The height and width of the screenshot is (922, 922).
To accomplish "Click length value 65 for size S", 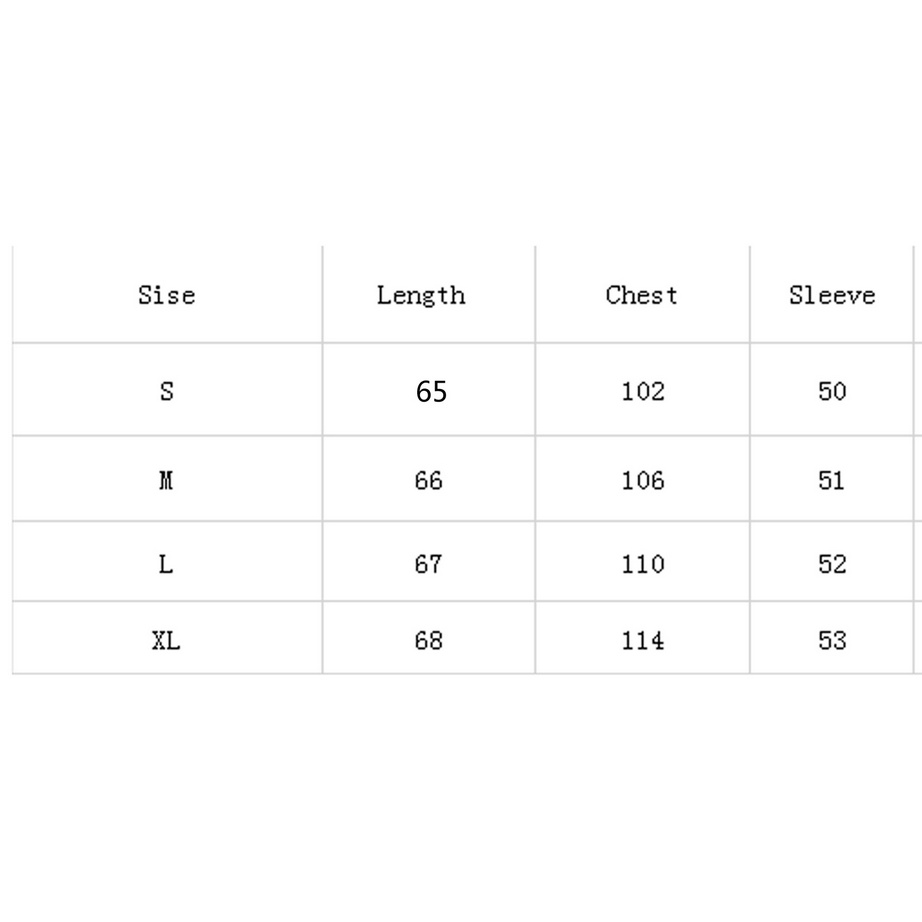I will [431, 392].
